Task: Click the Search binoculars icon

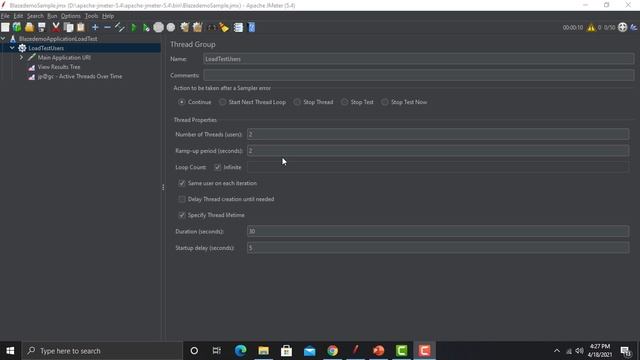Action: (212, 27)
